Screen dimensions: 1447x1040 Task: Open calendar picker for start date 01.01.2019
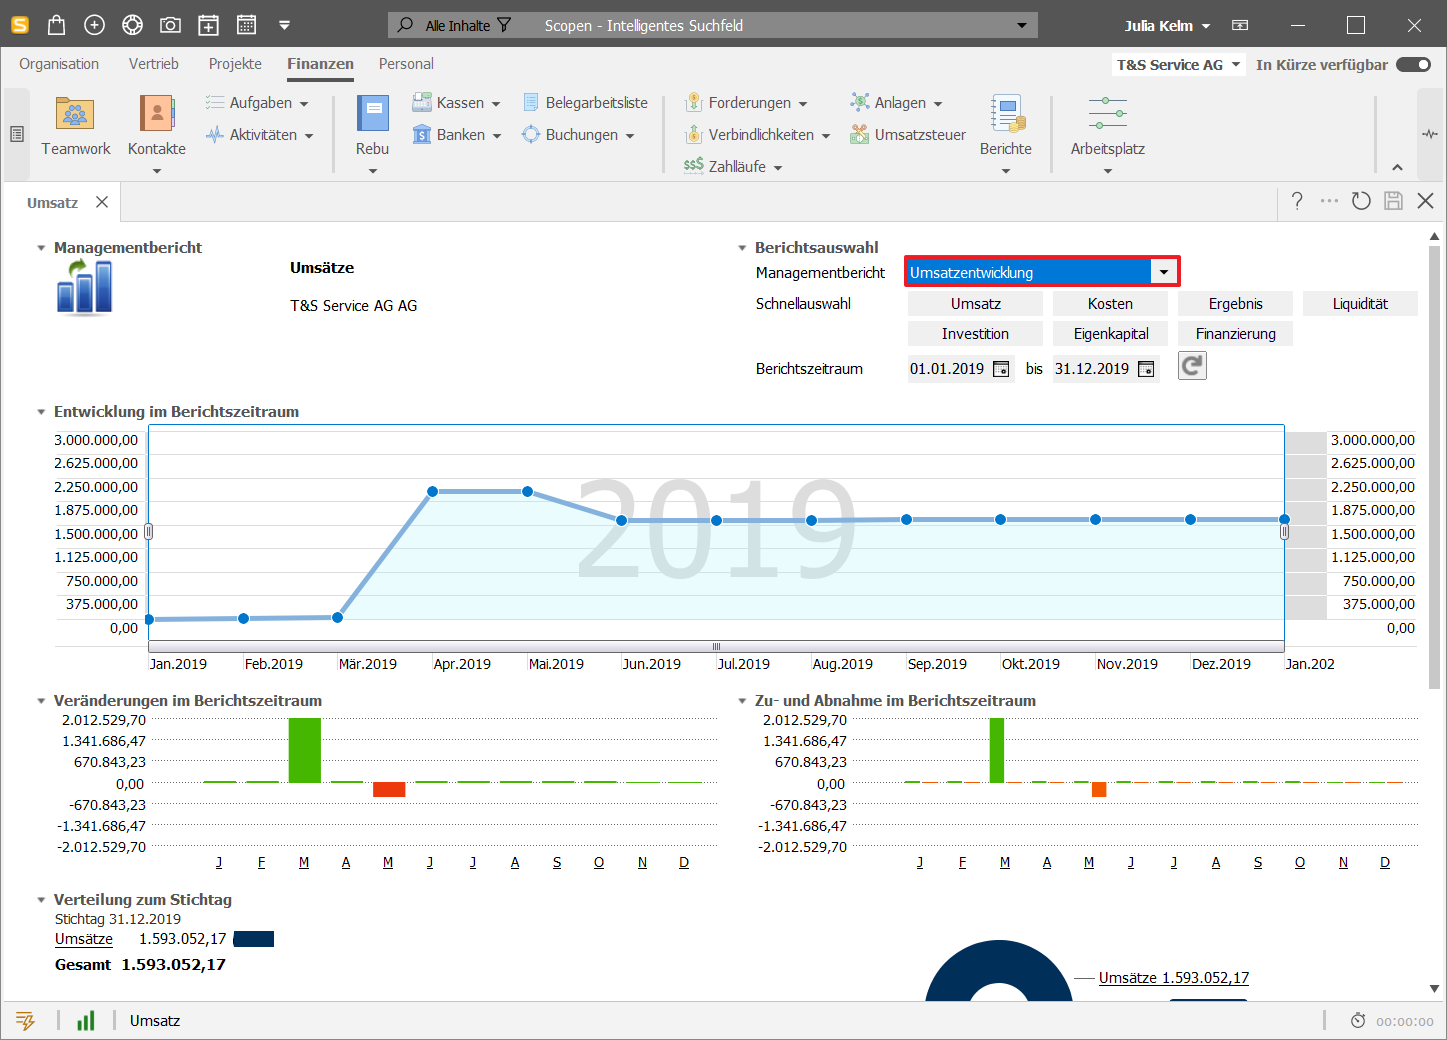point(1001,369)
